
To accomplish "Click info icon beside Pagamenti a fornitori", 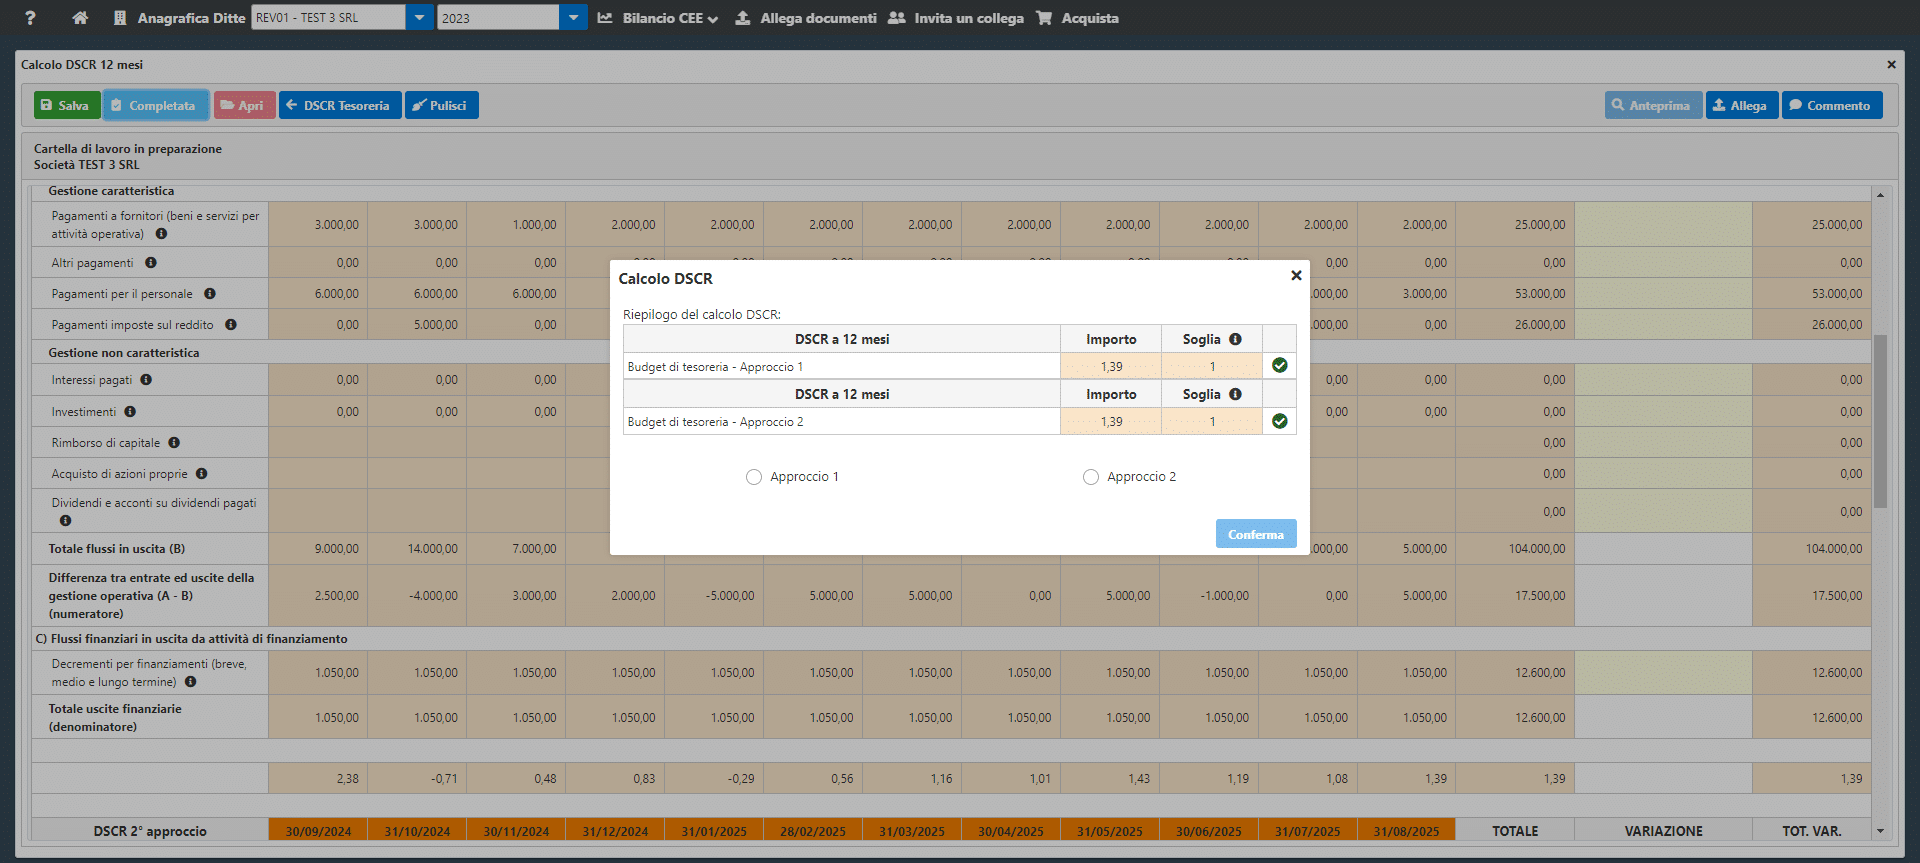I will coord(161,234).
